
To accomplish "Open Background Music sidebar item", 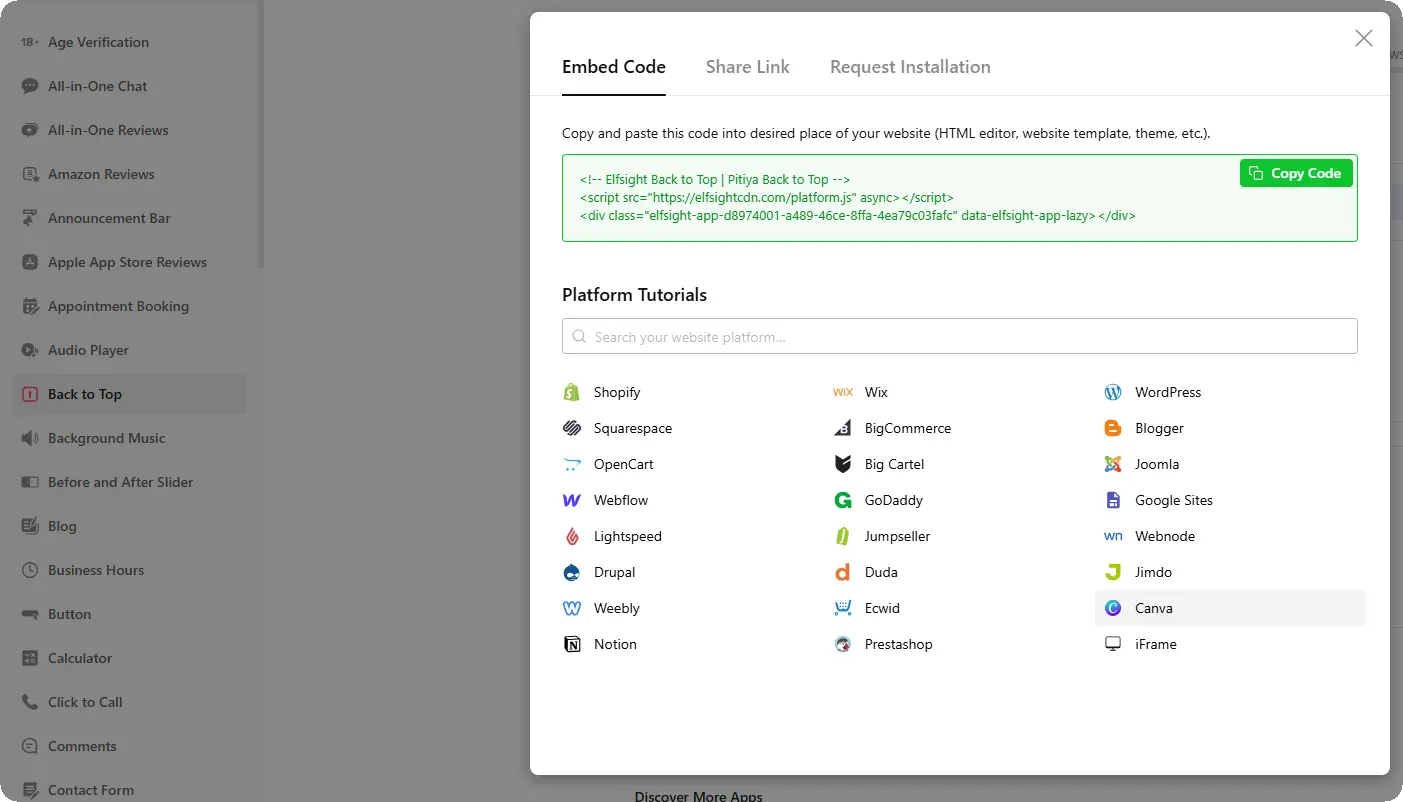I will [x=128, y=438].
